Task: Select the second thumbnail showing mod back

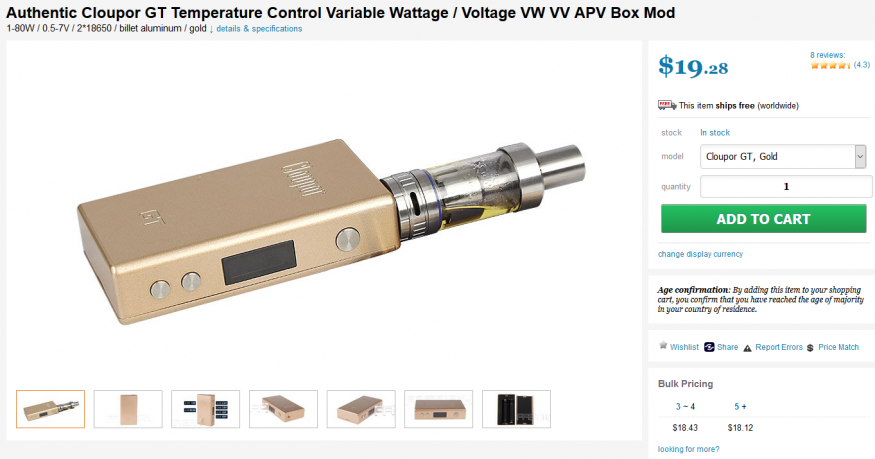Action: click(128, 409)
